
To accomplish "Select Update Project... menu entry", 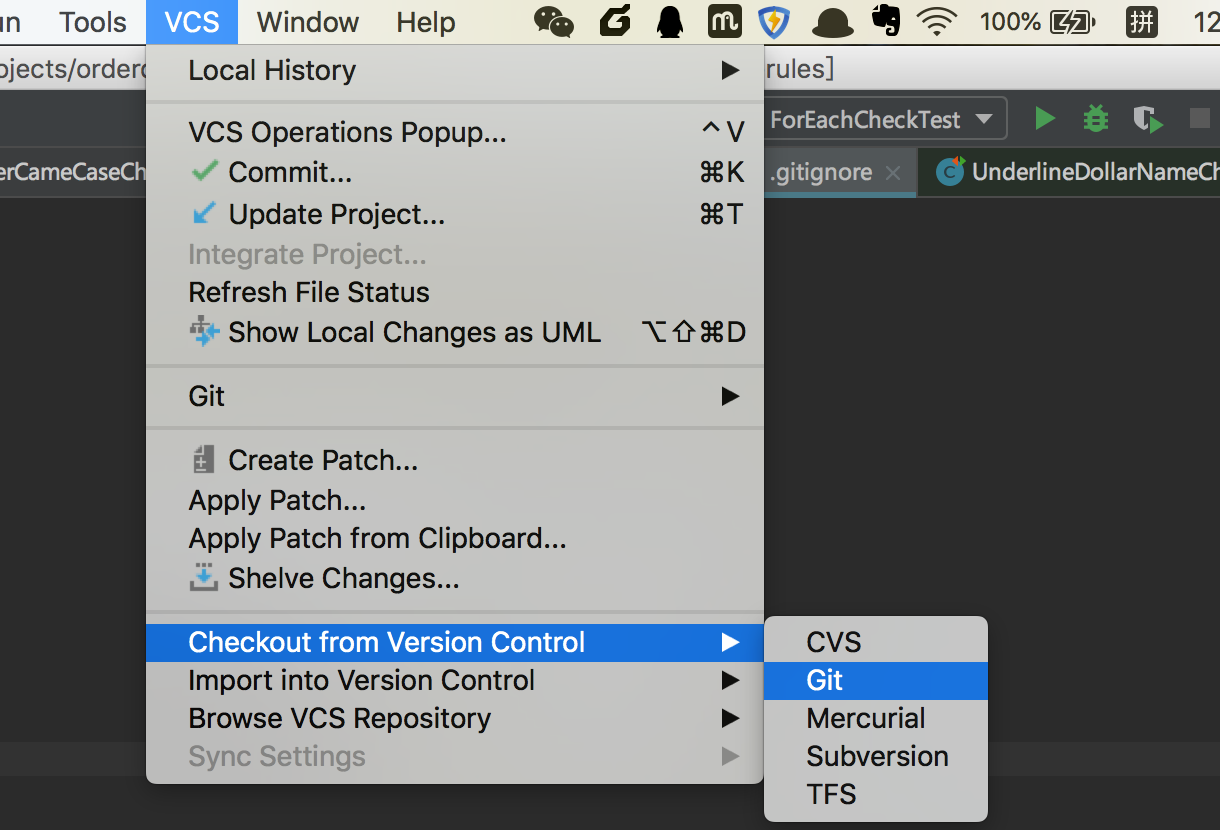I will click(336, 214).
